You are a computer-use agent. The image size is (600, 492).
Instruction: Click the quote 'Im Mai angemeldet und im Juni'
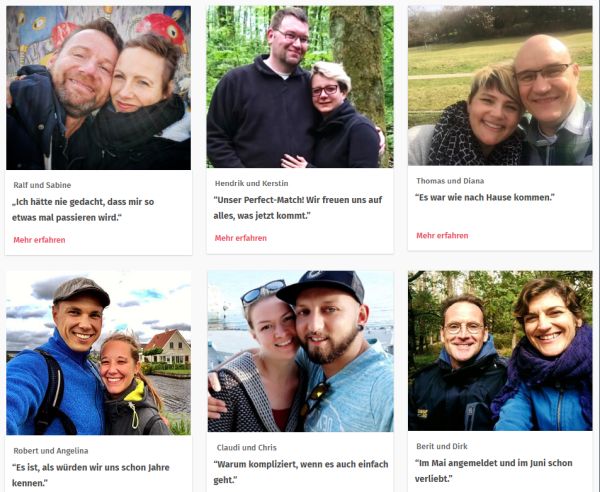coord(494,471)
